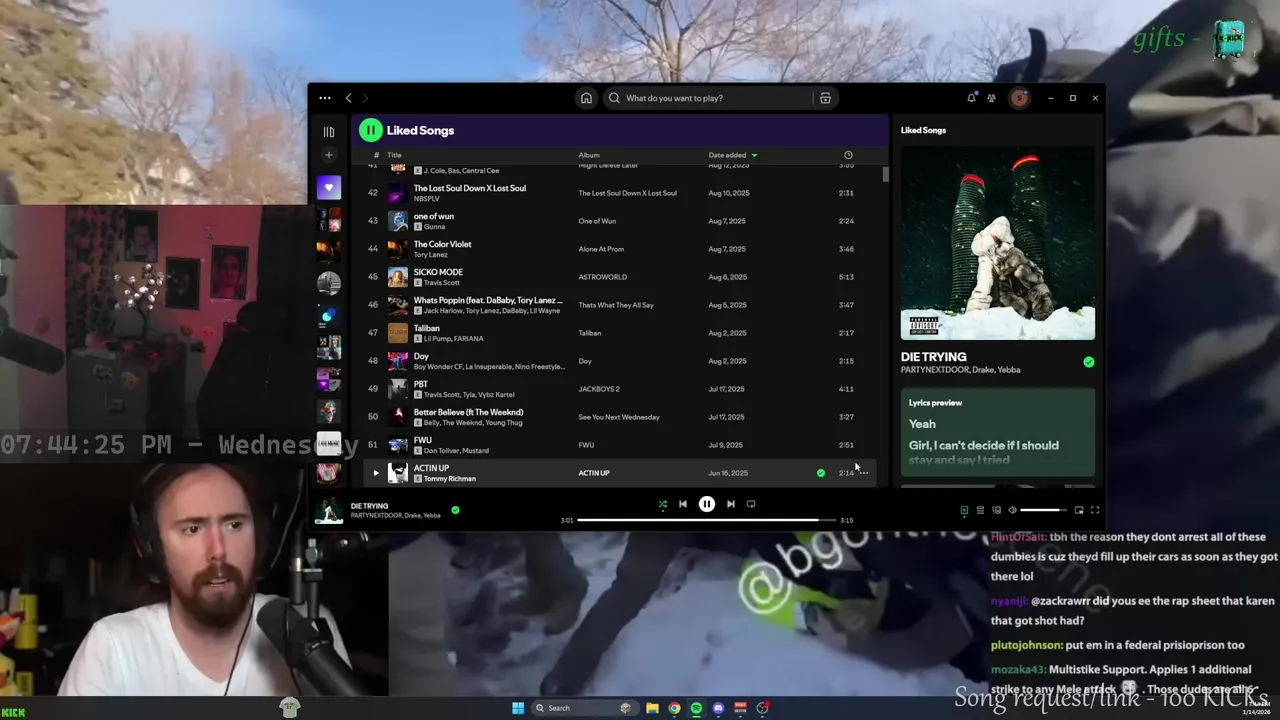Screen dimensions: 1280x720
Task: Open the Lyrics preview card
Action: click(x=998, y=431)
